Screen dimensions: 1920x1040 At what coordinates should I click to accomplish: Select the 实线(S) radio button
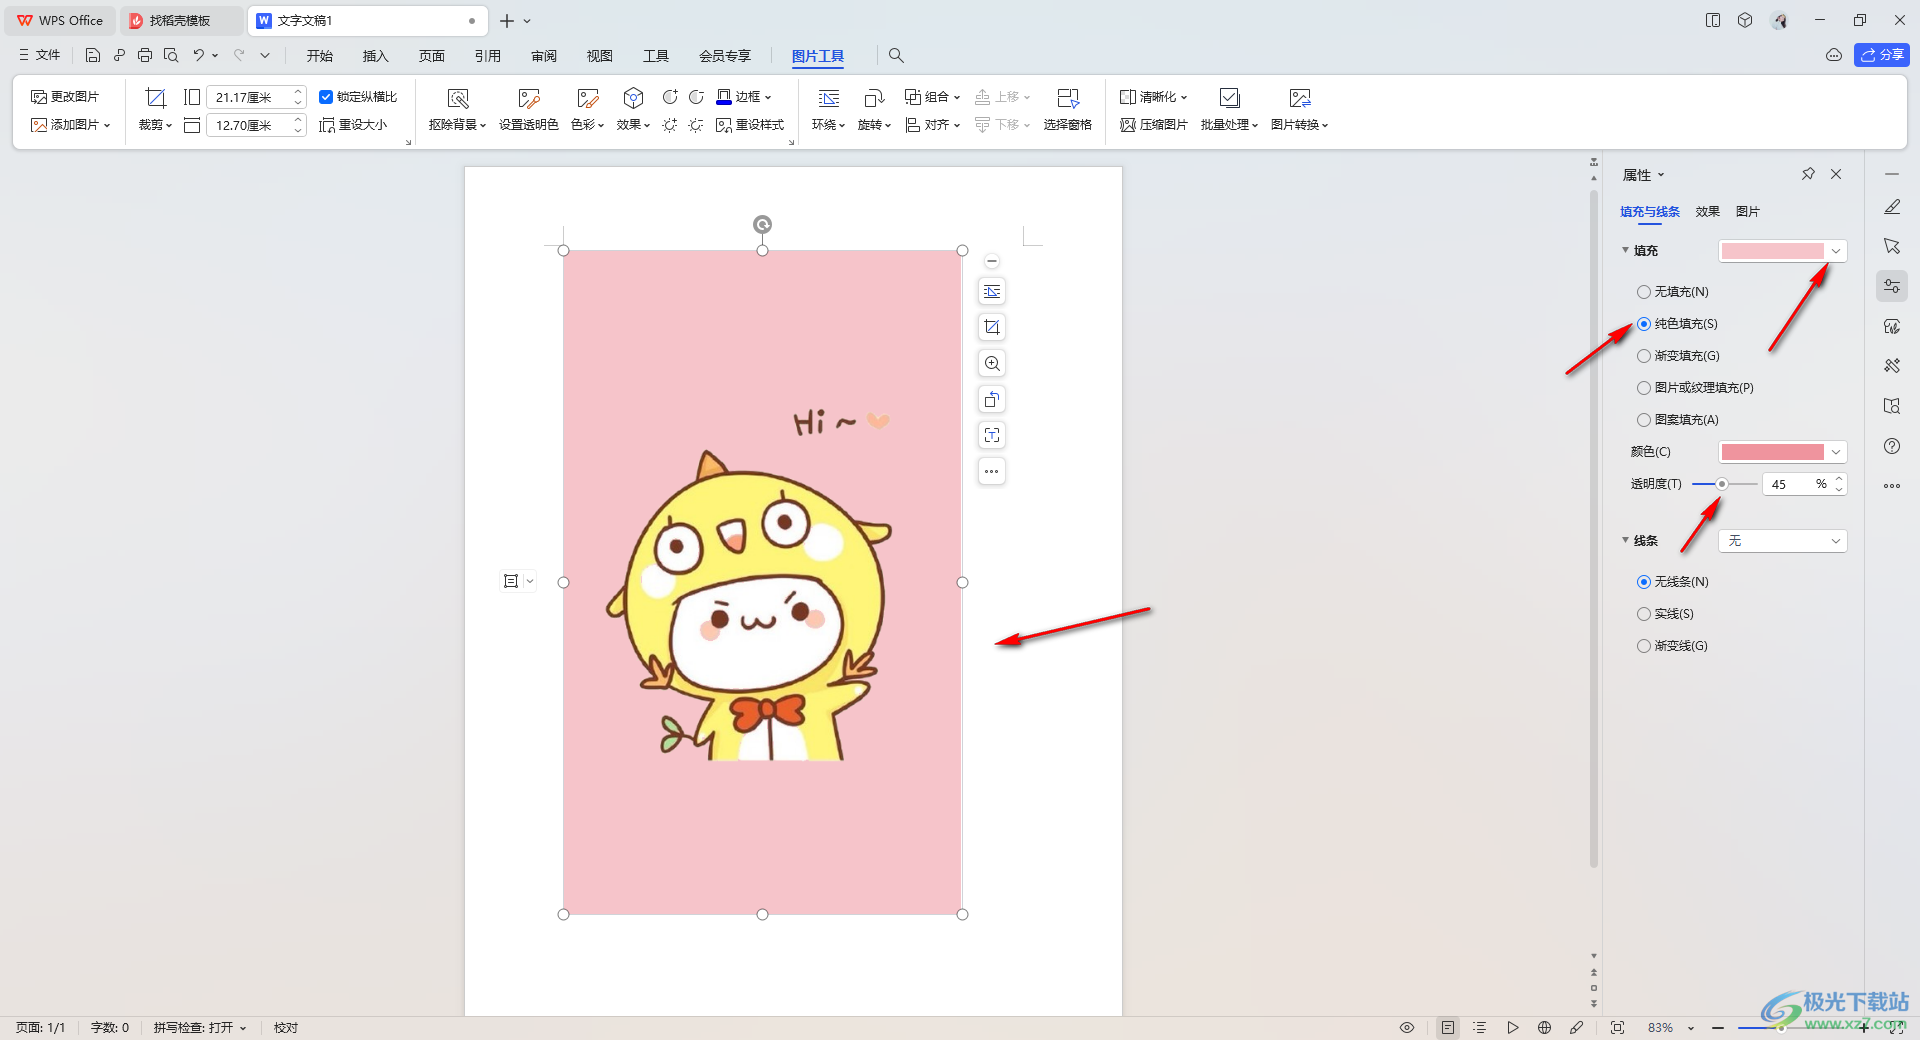[1644, 614]
